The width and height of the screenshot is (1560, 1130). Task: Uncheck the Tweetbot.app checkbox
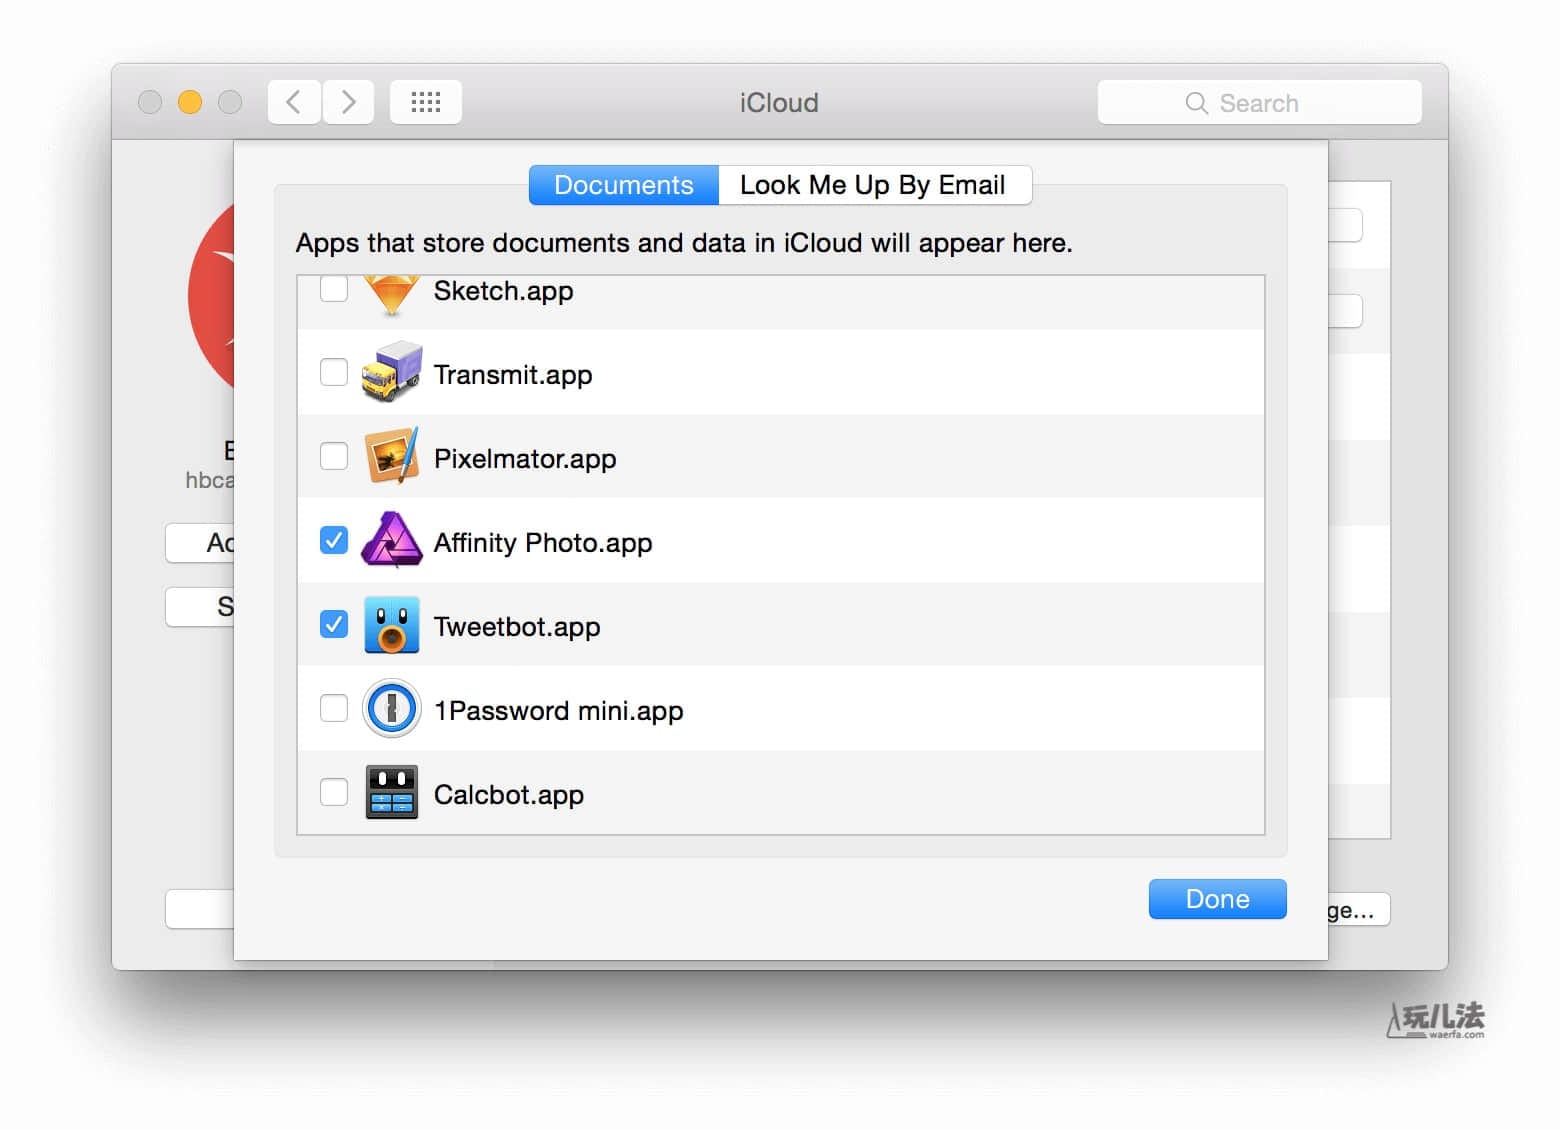tap(333, 624)
